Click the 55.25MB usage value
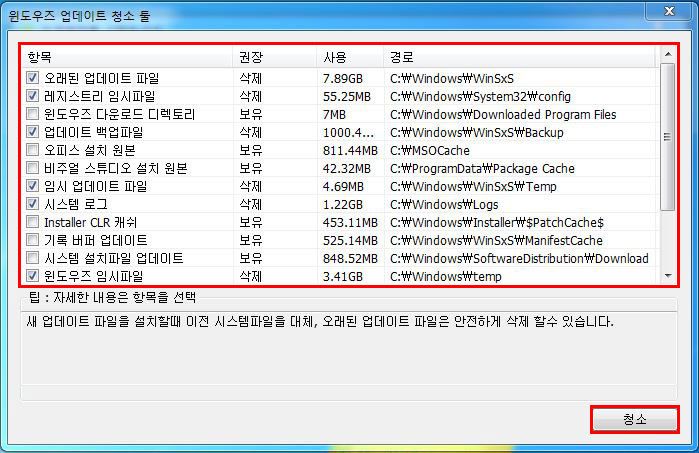The height and width of the screenshot is (453, 699). click(x=347, y=97)
